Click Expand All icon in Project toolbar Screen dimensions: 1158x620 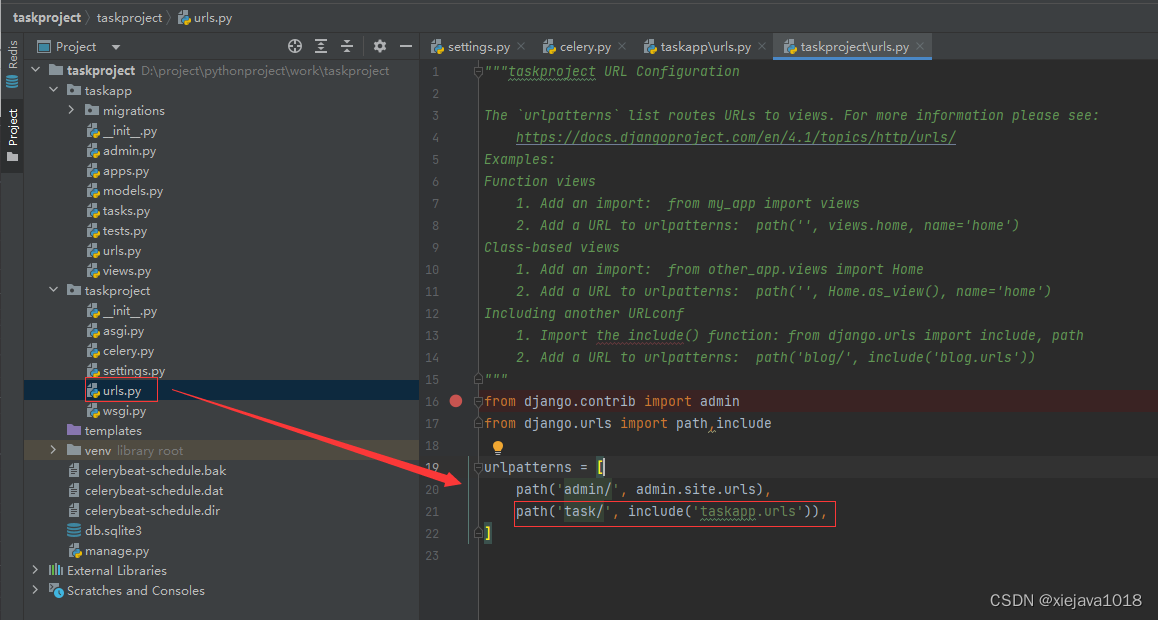[321, 46]
